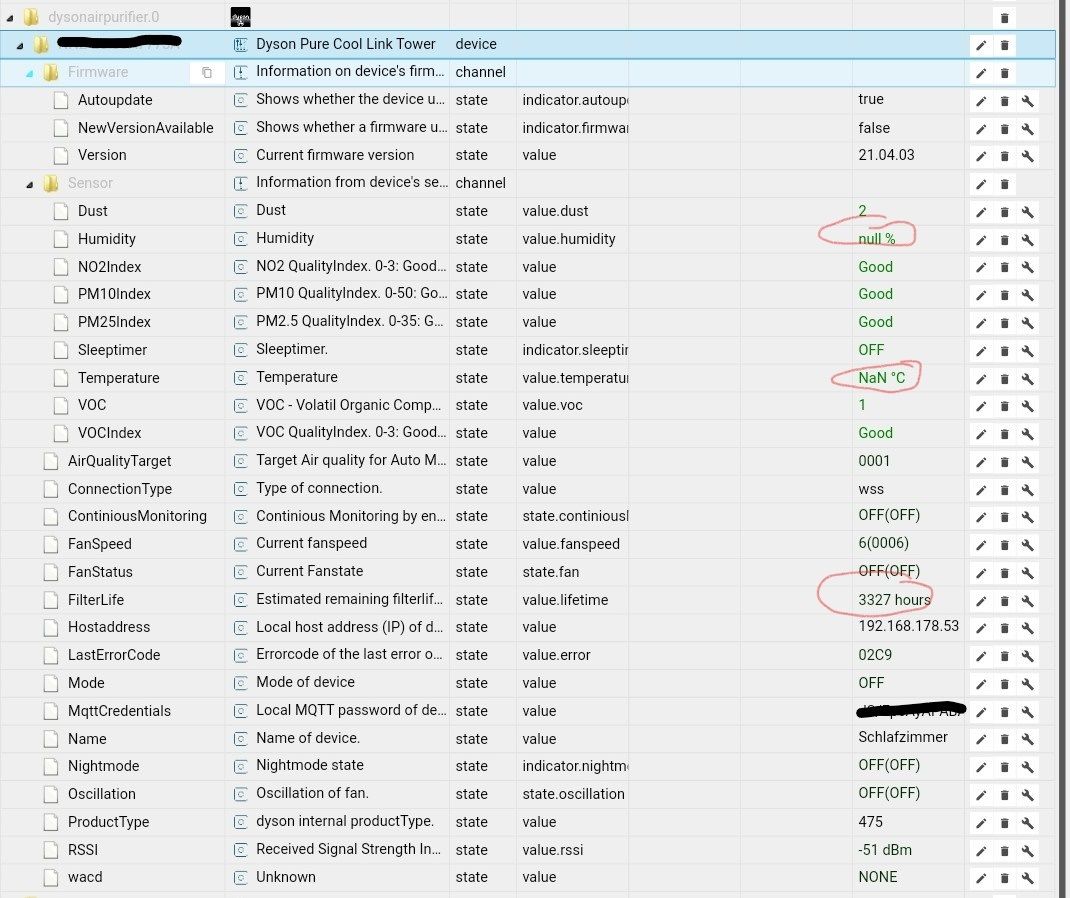Delete the Hostaddress state

click(1004, 628)
